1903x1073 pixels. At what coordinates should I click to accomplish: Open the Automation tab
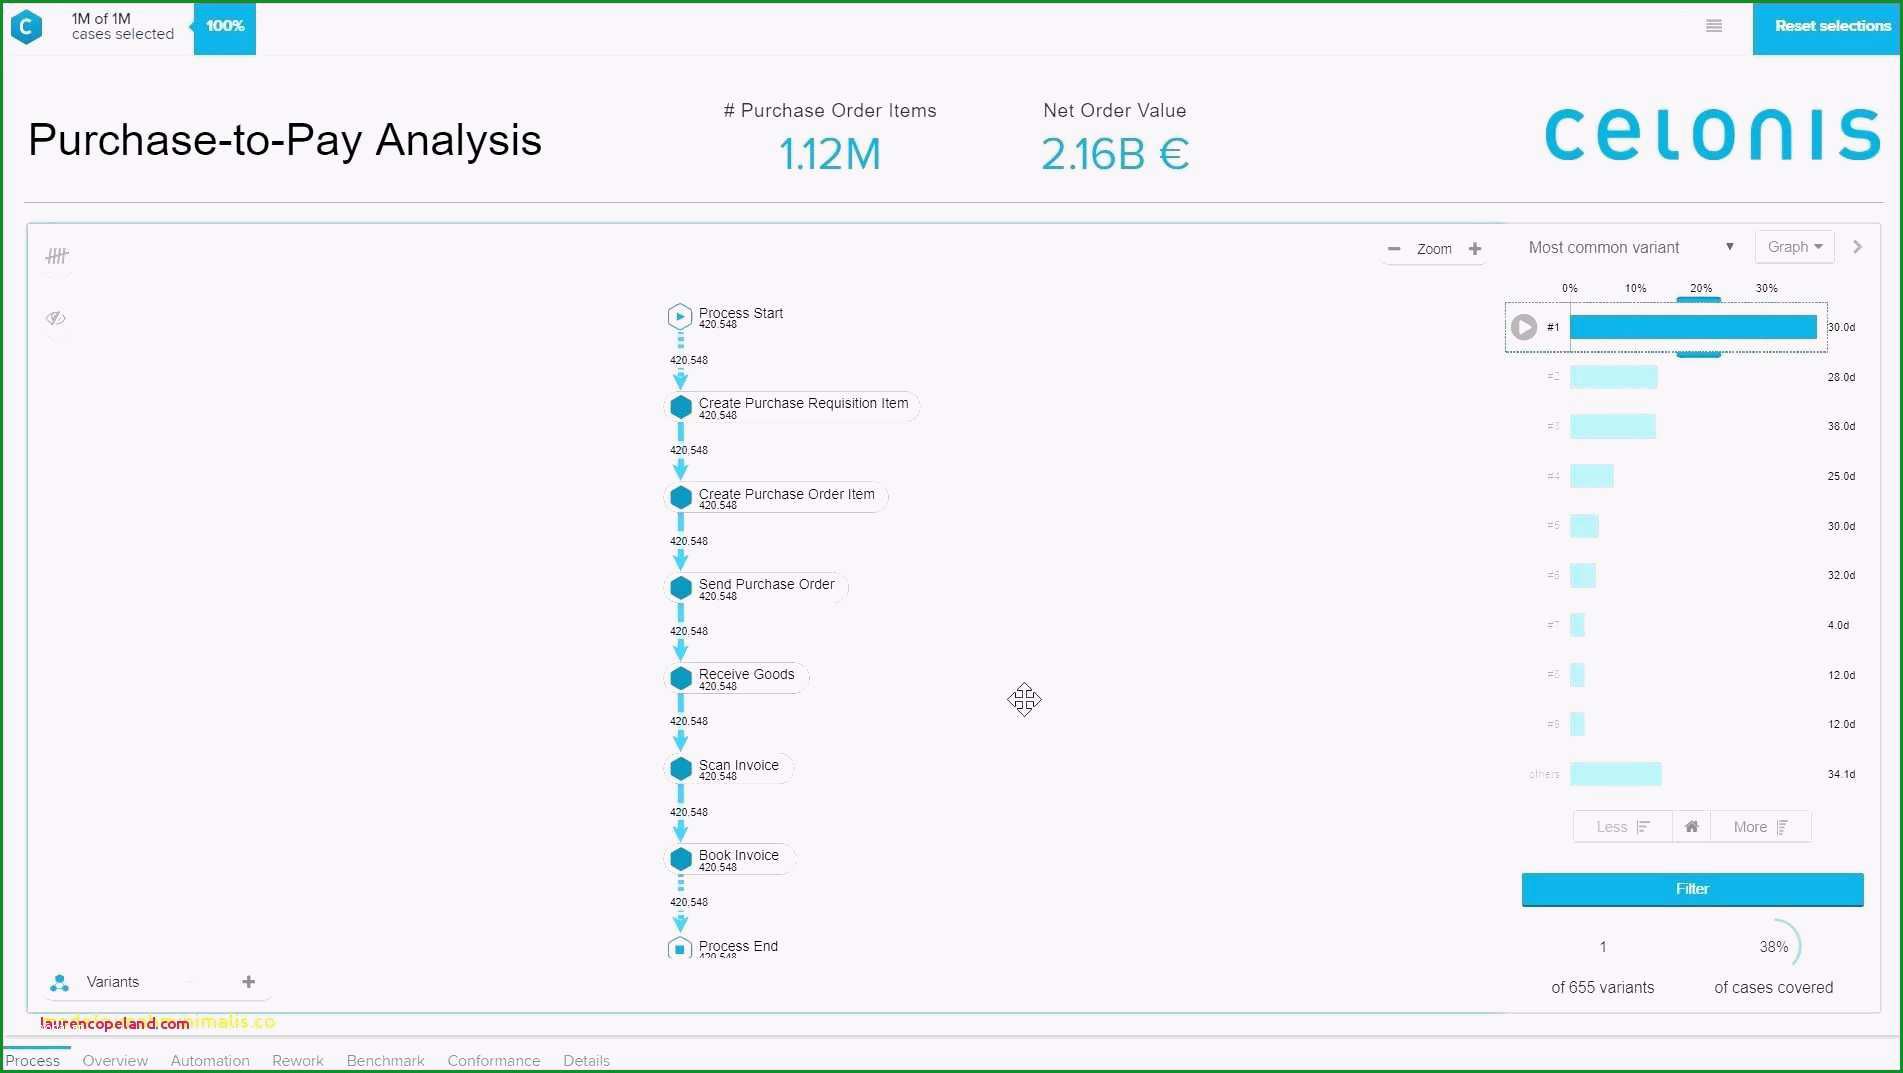click(210, 1060)
